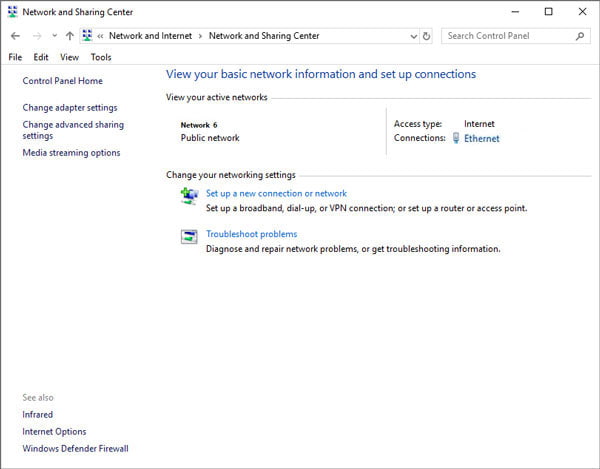The image size is (600, 469).
Task: Click the new connection setup icon
Action: click(189, 196)
